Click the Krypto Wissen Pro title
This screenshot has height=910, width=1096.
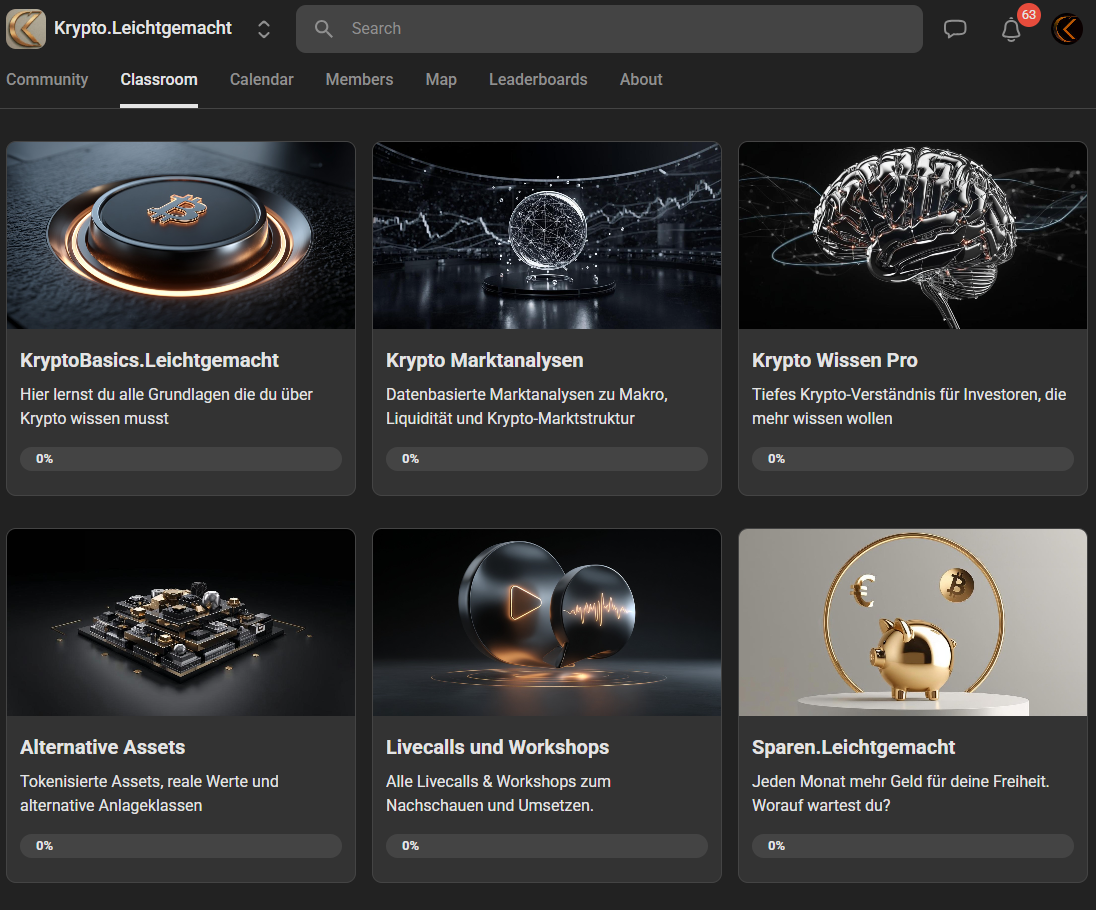tap(835, 361)
